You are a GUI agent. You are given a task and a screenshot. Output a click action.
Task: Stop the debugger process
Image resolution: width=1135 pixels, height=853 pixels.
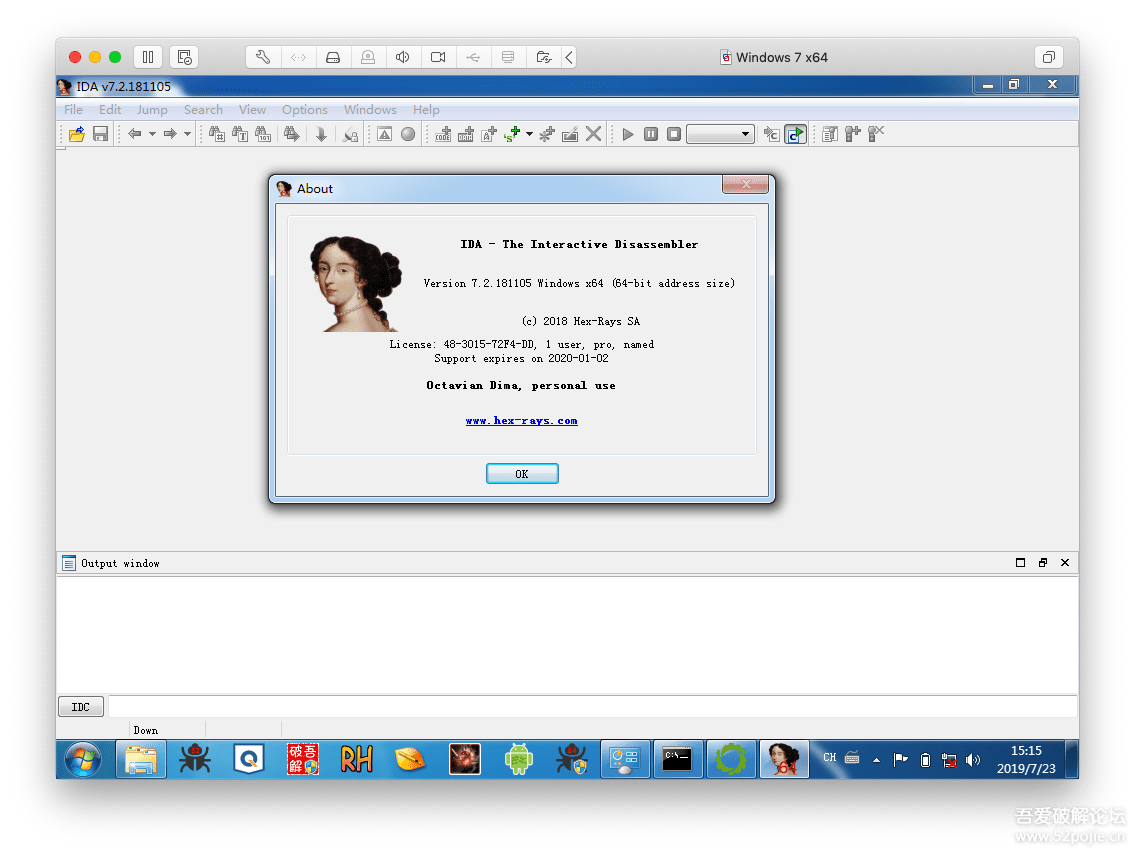(x=674, y=134)
